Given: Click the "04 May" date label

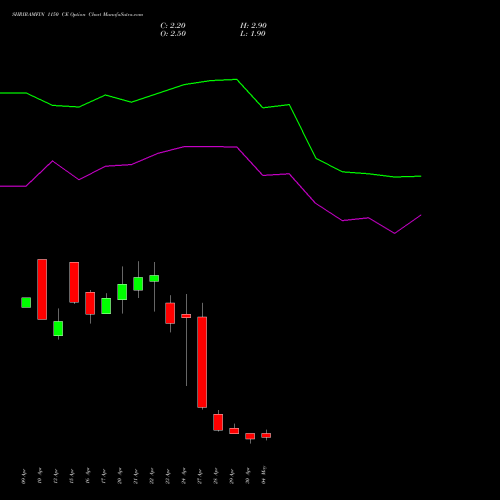Looking at the screenshot, I should click(264, 475).
